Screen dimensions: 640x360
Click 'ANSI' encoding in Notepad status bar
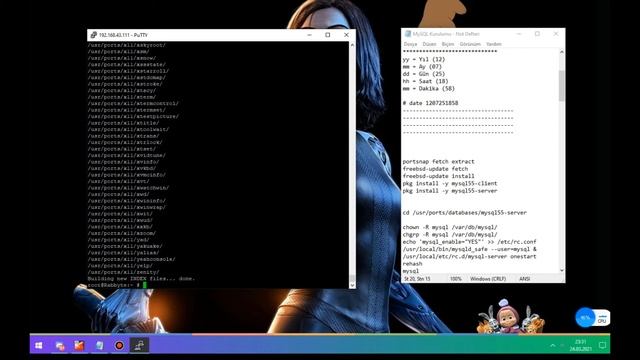(524, 279)
